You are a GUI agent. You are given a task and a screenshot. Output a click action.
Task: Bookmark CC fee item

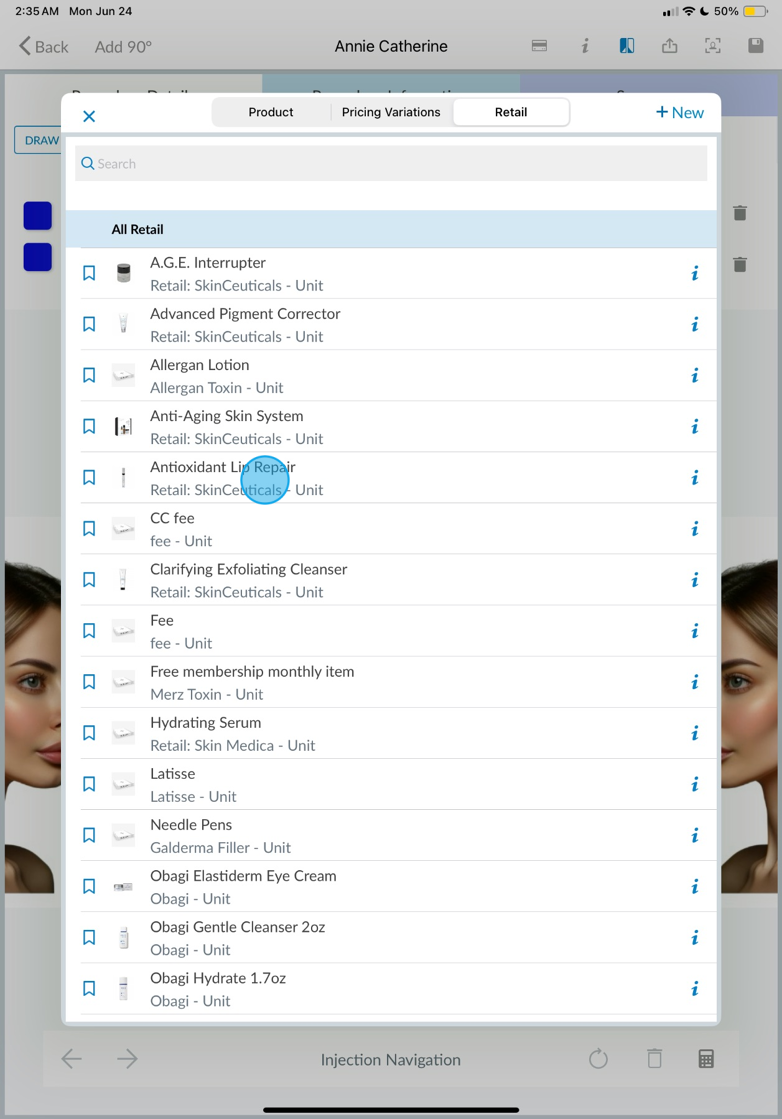[x=89, y=528]
